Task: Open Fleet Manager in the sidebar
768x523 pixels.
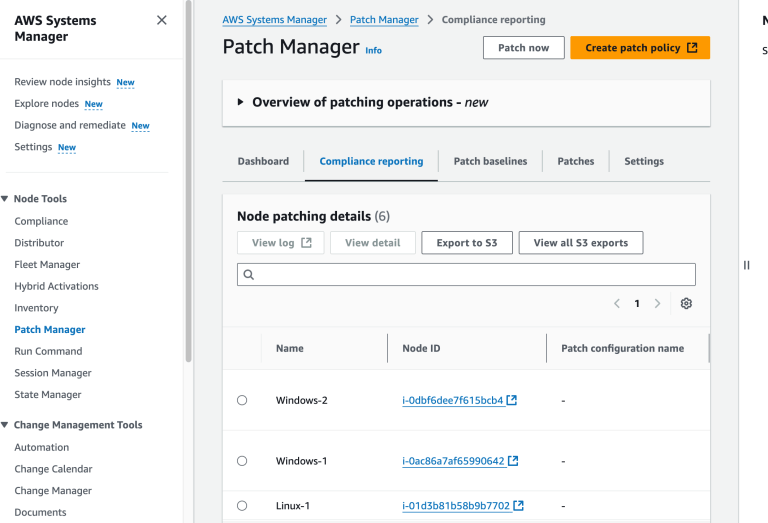Action: tap(47, 265)
